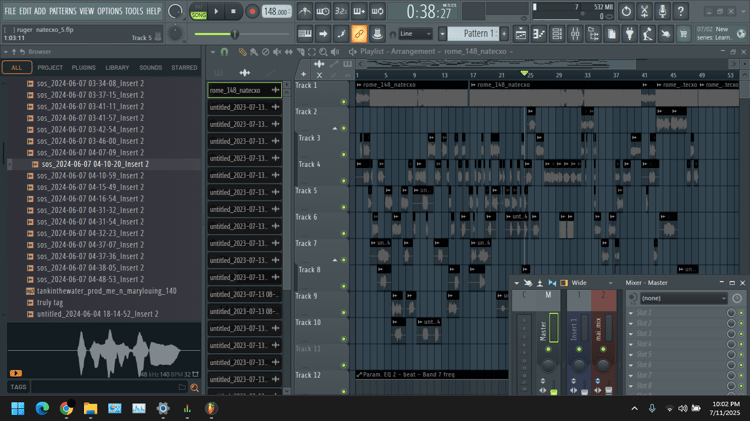
Task: Stop playback with the Stop button
Action: pyautogui.click(x=233, y=11)
